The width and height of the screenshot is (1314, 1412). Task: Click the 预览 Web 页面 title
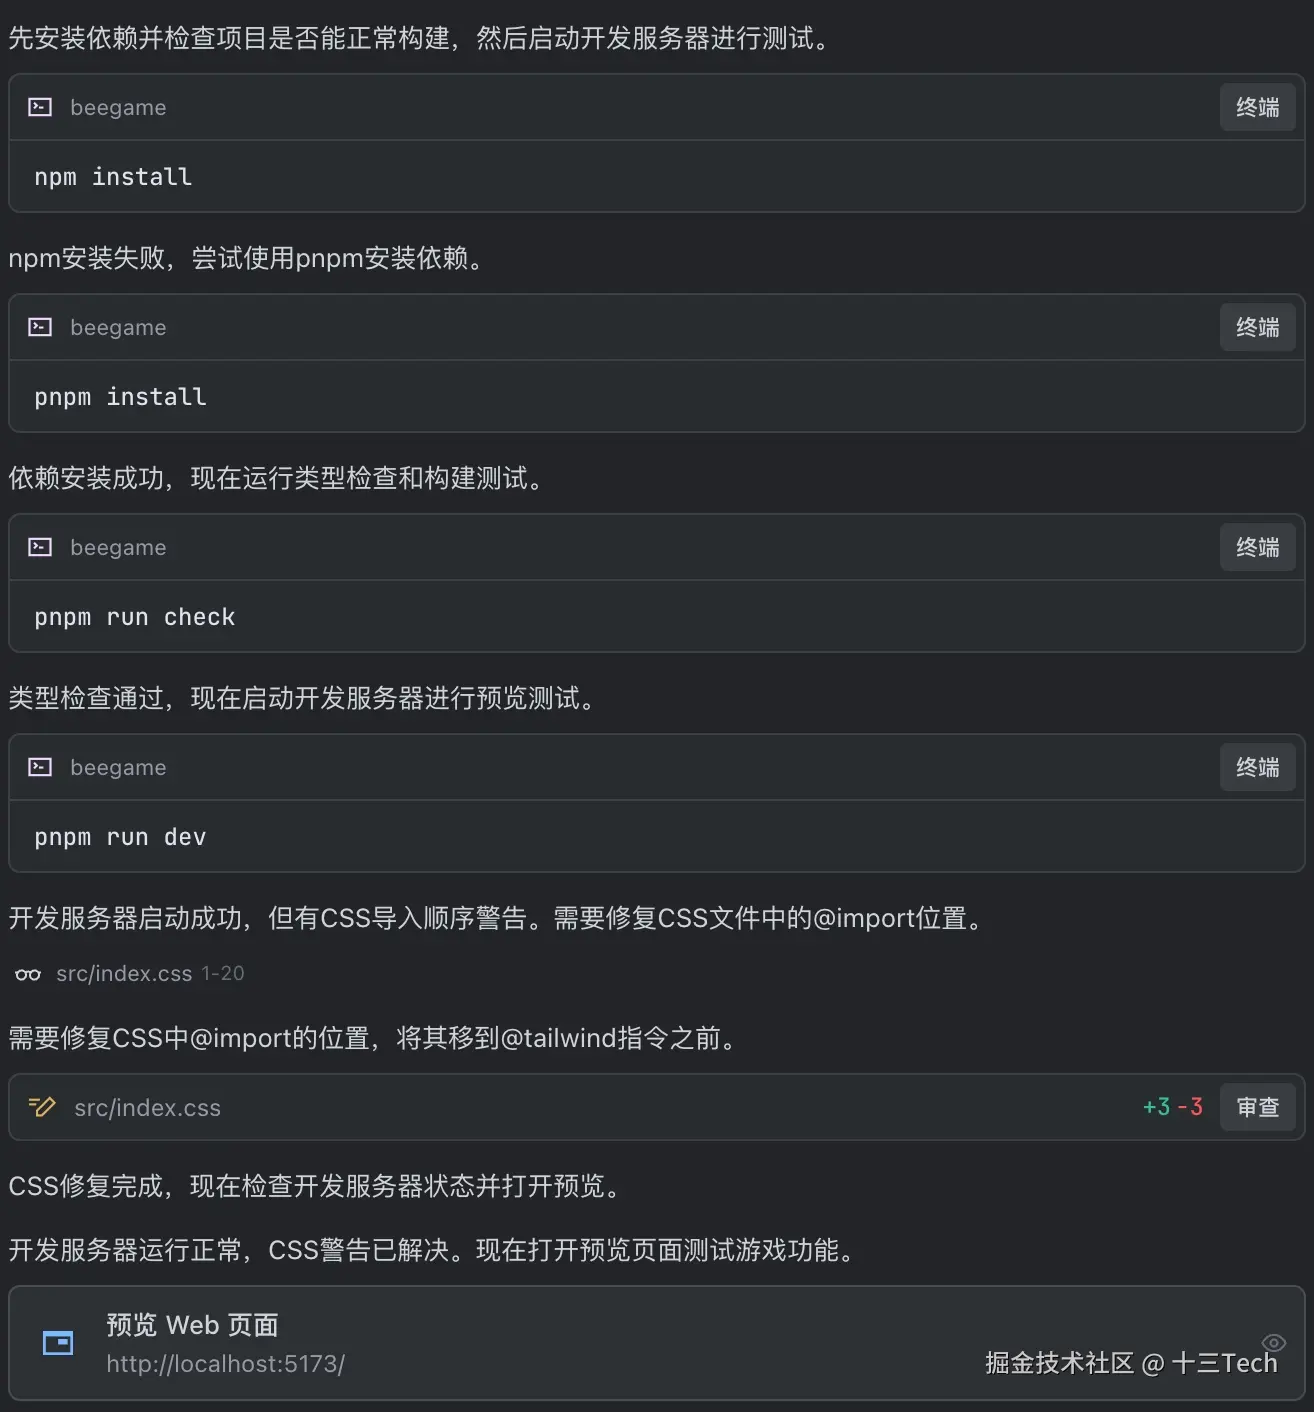click(192, 1325)
